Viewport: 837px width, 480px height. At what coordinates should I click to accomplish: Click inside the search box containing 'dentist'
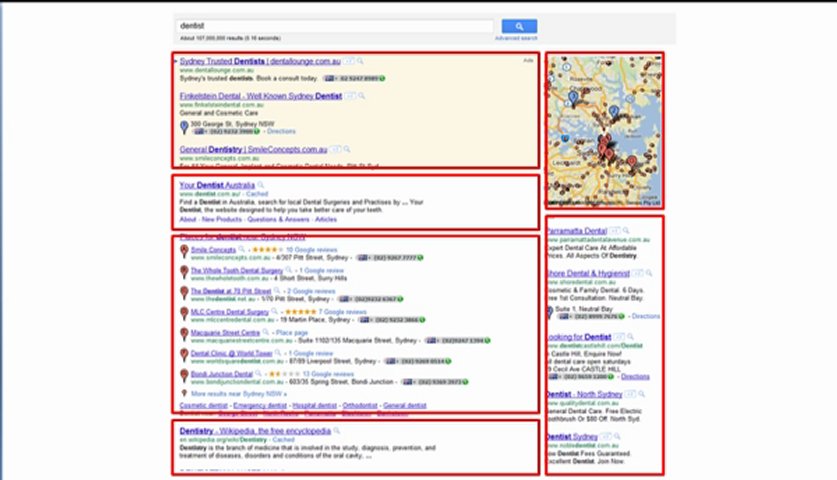coord(335,26)
